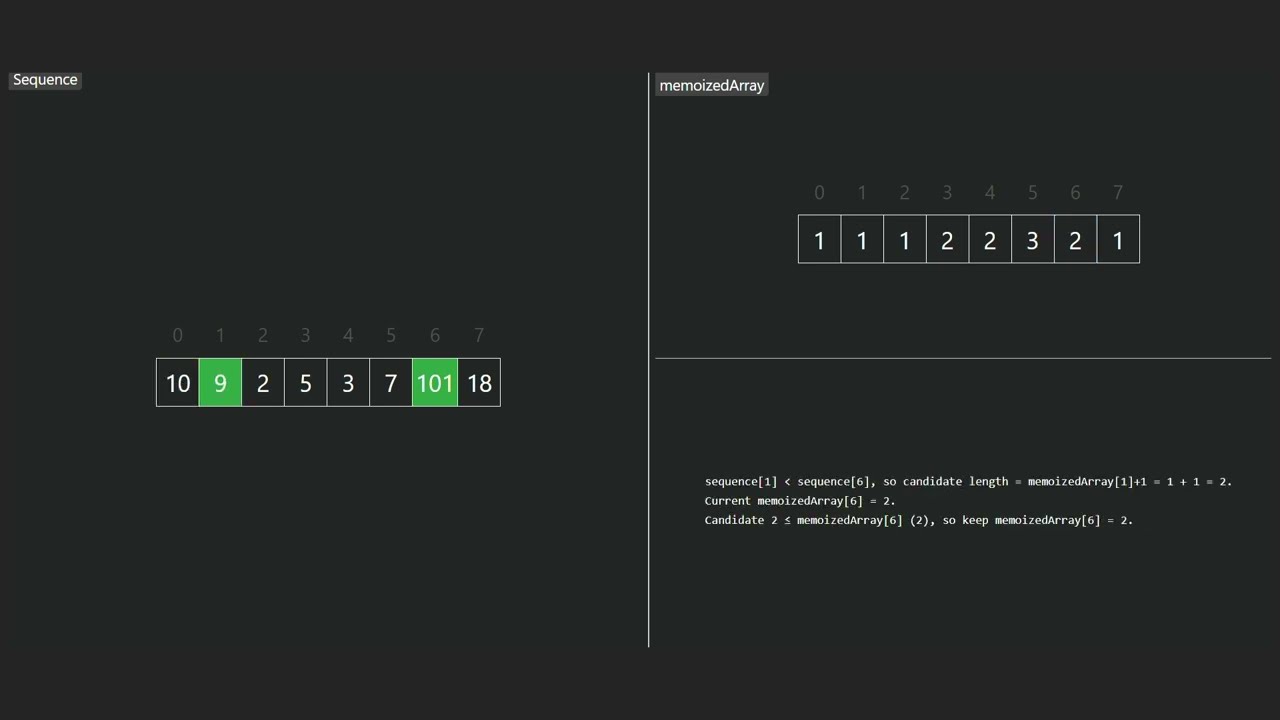Screen dimensions: 1280x720
Task: Select the memoizedArray cell under index 6
Action: (x=1075, y=240)
